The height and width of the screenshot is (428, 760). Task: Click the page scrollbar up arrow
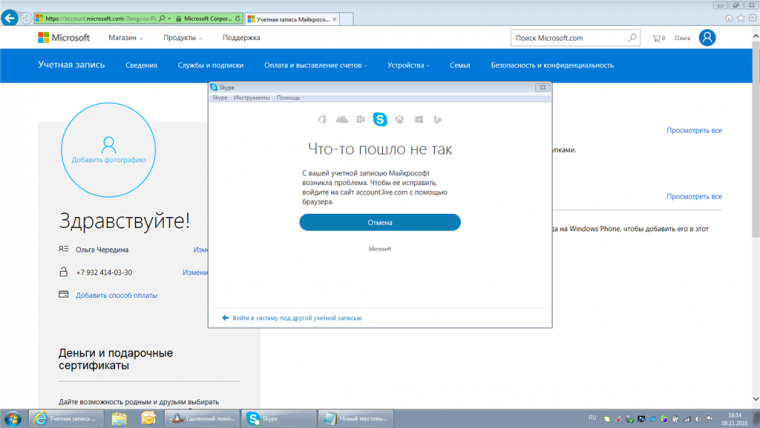coord(755,36)
